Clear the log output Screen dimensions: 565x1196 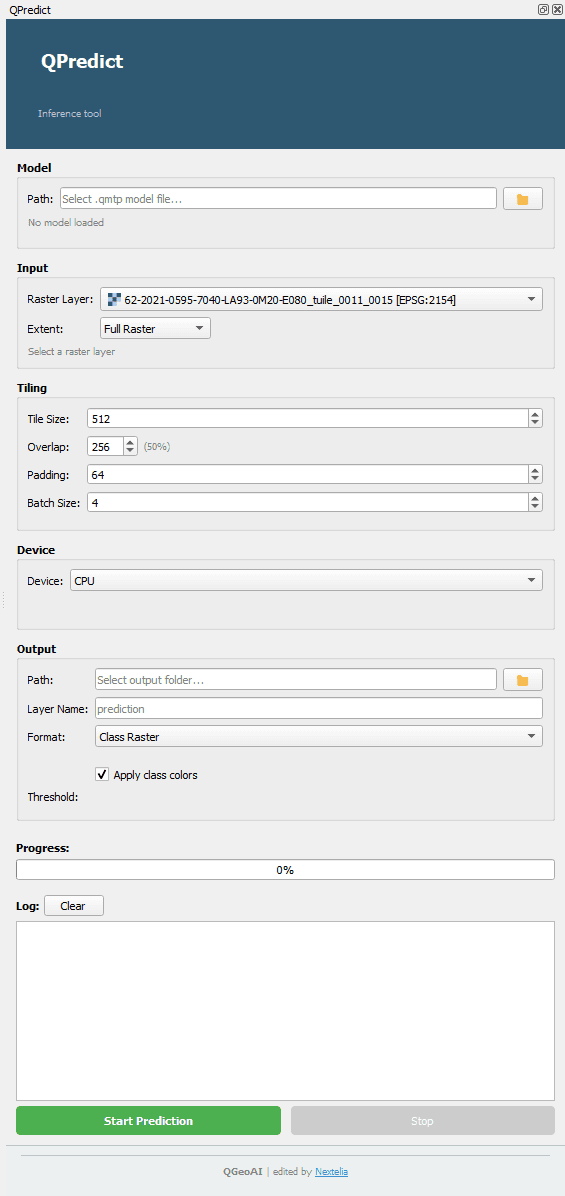73,906
